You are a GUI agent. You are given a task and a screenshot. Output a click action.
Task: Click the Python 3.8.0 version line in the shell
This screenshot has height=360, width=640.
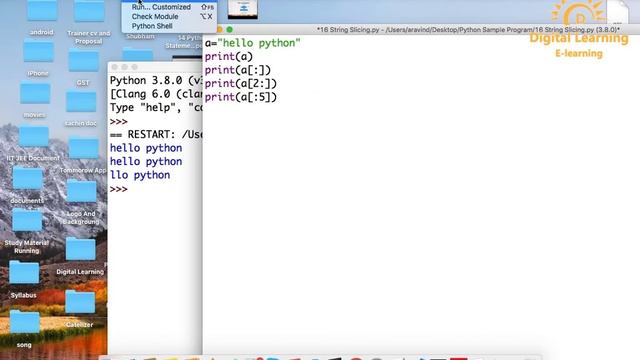point(156,80)
